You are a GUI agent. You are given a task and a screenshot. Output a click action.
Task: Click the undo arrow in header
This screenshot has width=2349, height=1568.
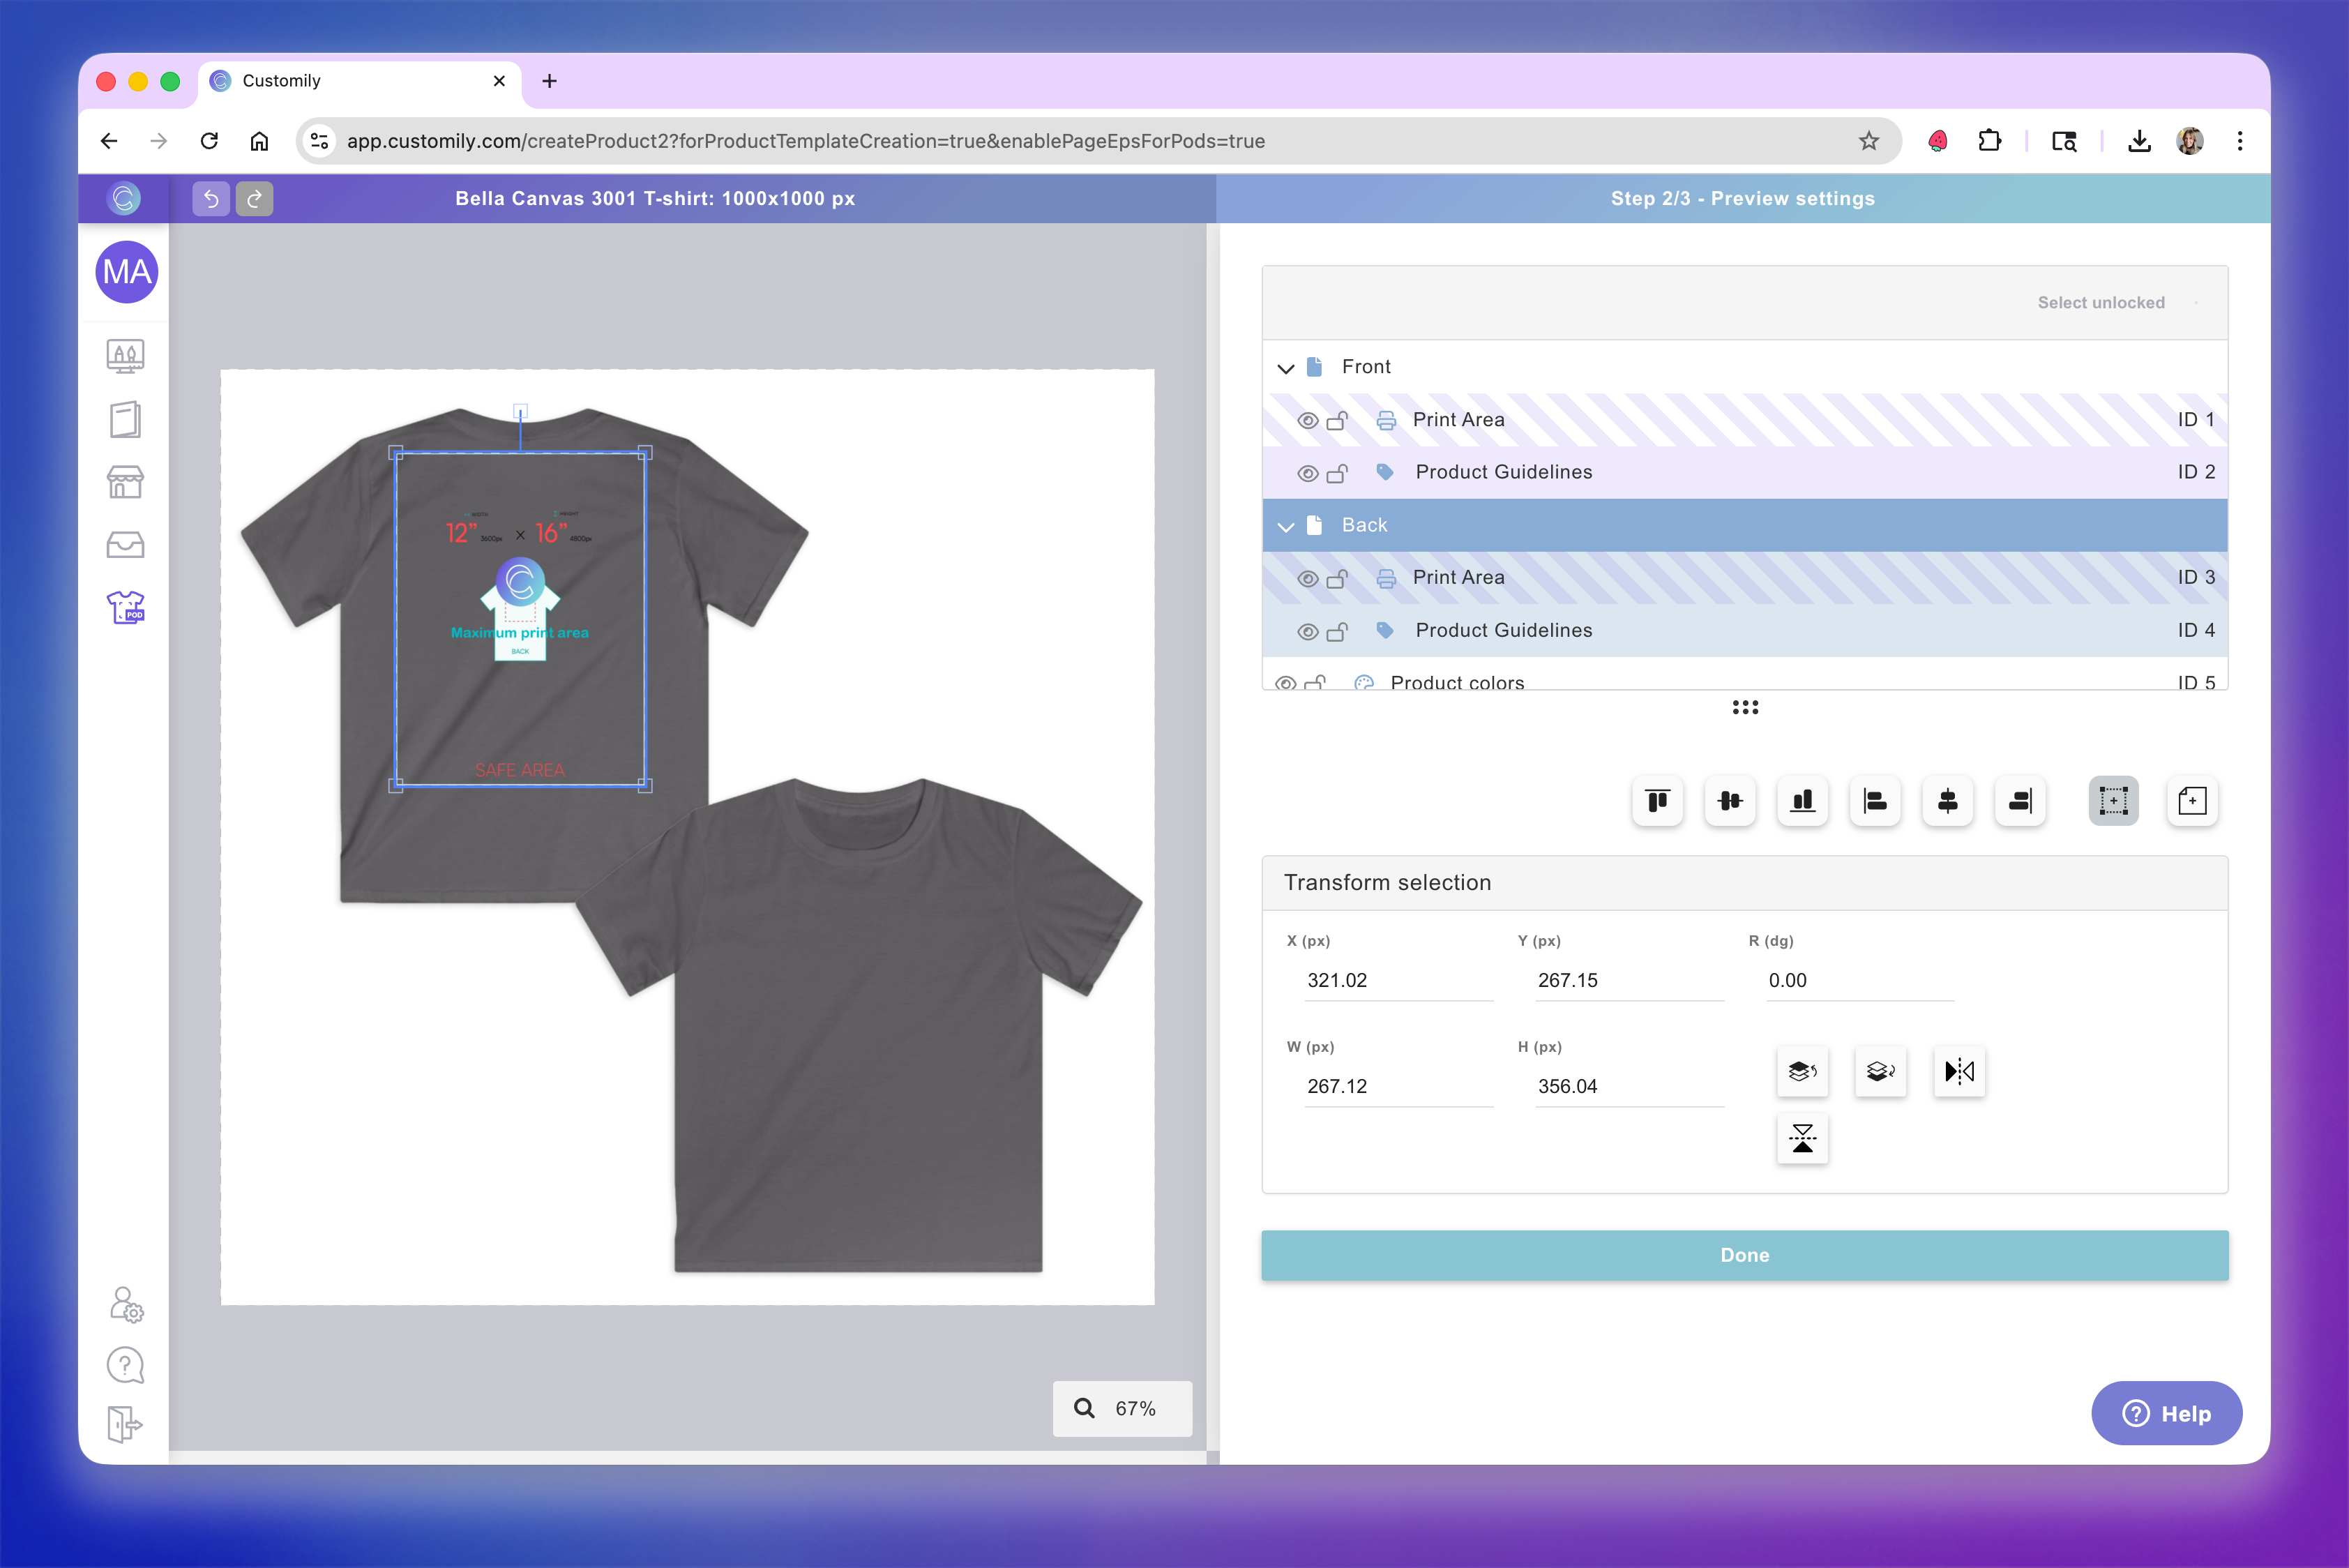pyautogui.click(x=211, y=199)
